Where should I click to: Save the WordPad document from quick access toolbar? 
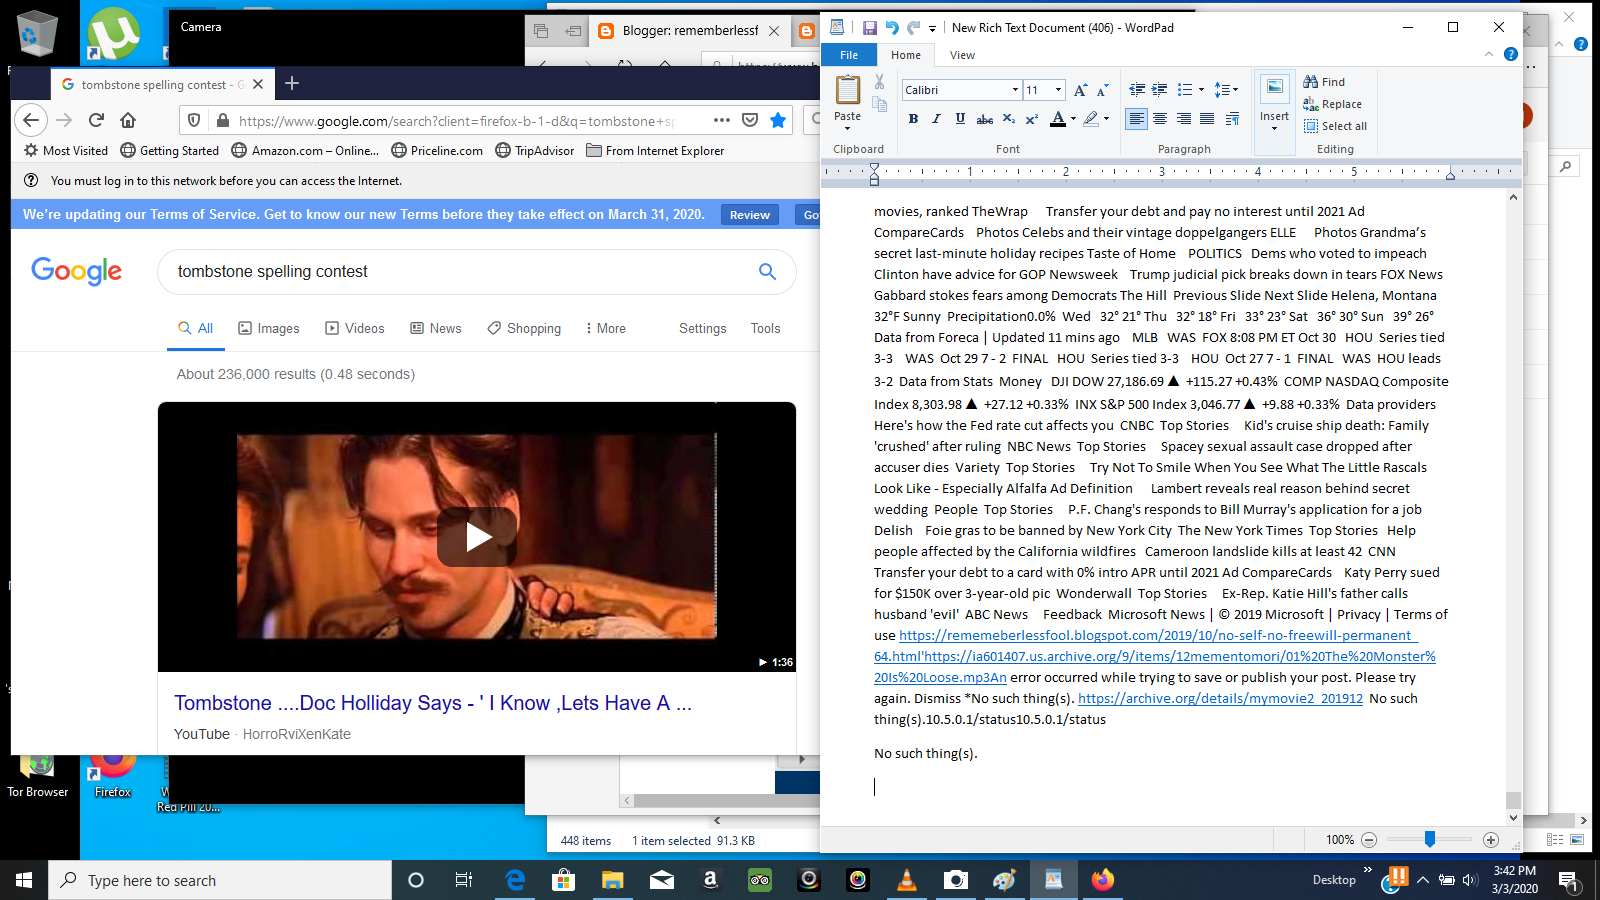pyautogui.click(x=869, y=28)
